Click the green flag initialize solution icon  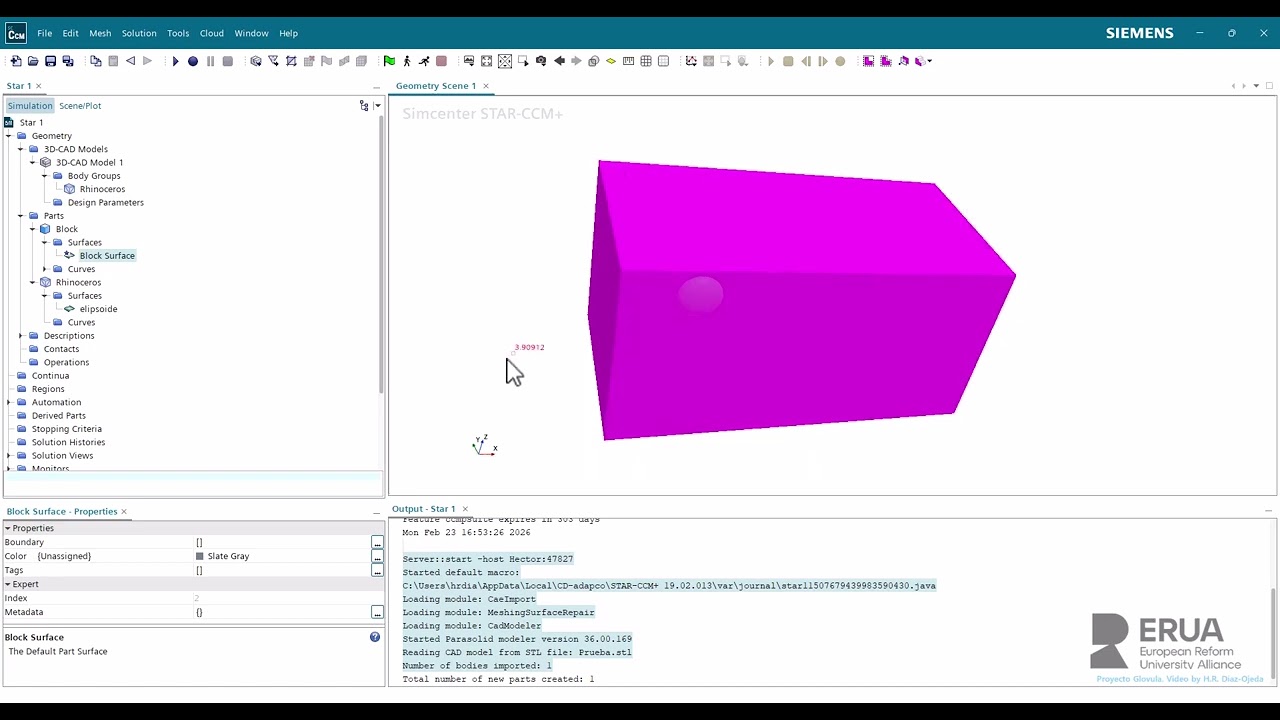click(389, 61)
